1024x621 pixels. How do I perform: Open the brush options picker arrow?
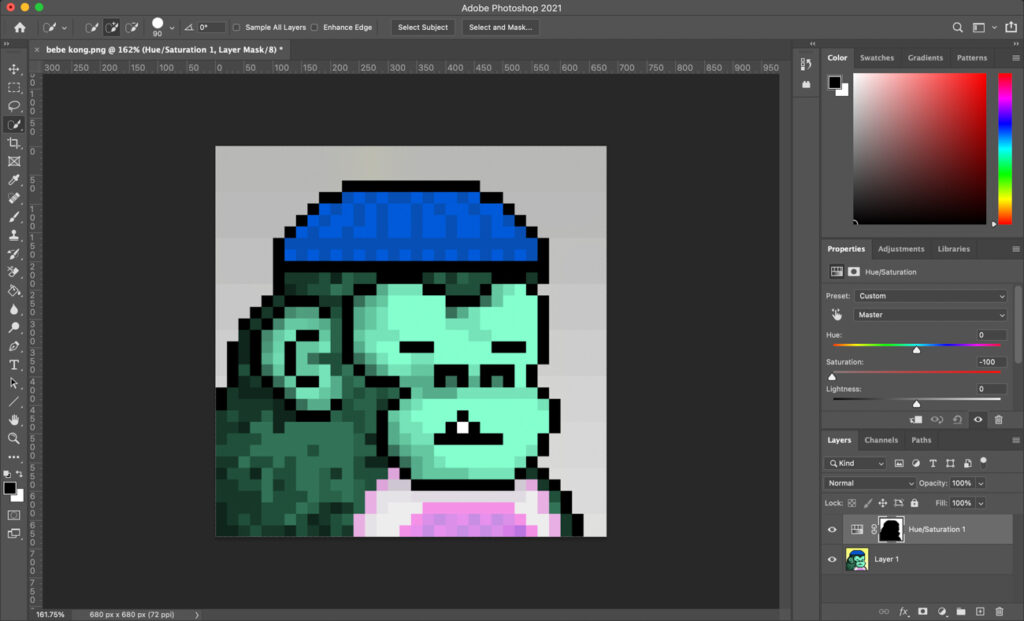click(x=172, y=28)
